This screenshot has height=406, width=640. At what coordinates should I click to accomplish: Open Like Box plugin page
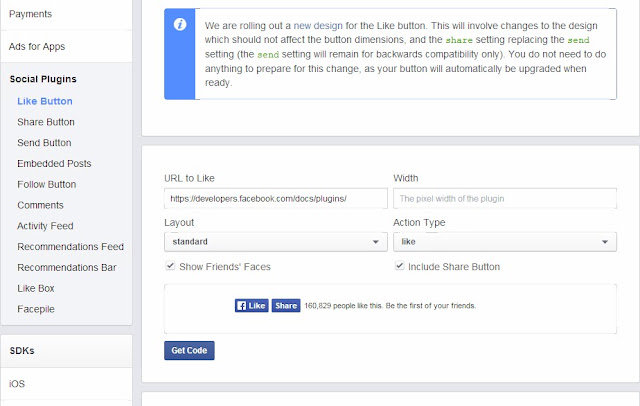tap(36, 288)
